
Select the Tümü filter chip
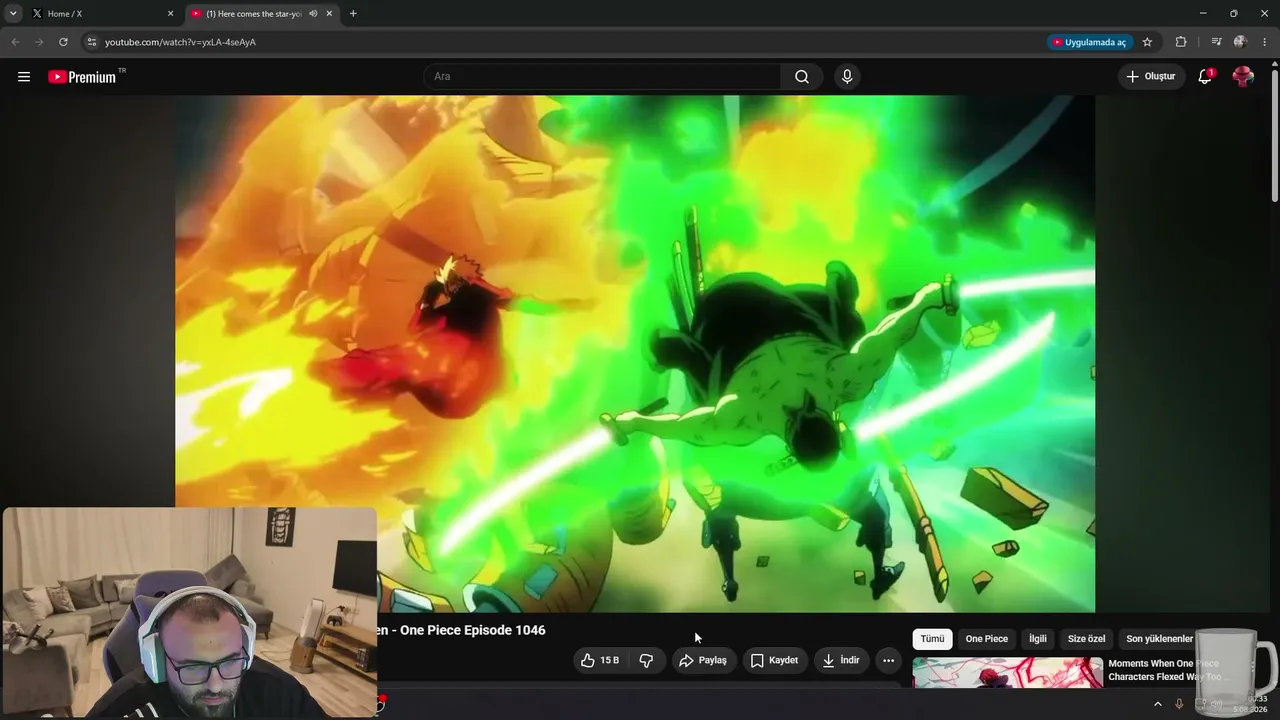pos(932,639)
